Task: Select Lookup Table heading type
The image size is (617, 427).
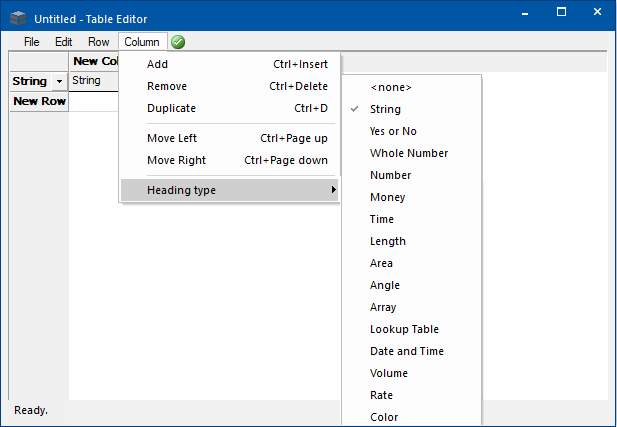Action: [x=404, y=329]
